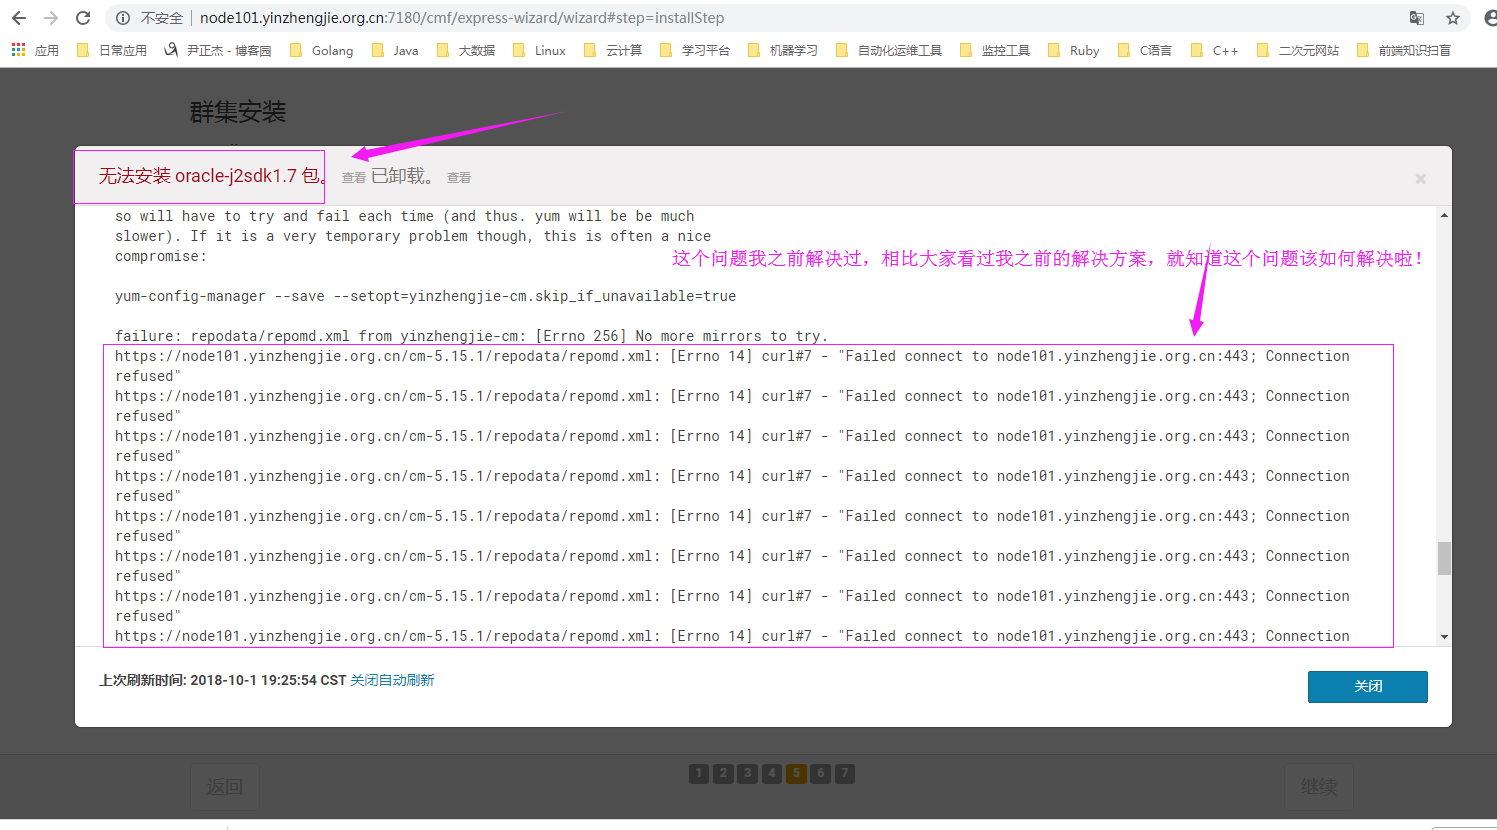This screenshot has width=1497, height=830.
Task: Open the 监控工具 bookmark folder
Action: click(995, 50)
